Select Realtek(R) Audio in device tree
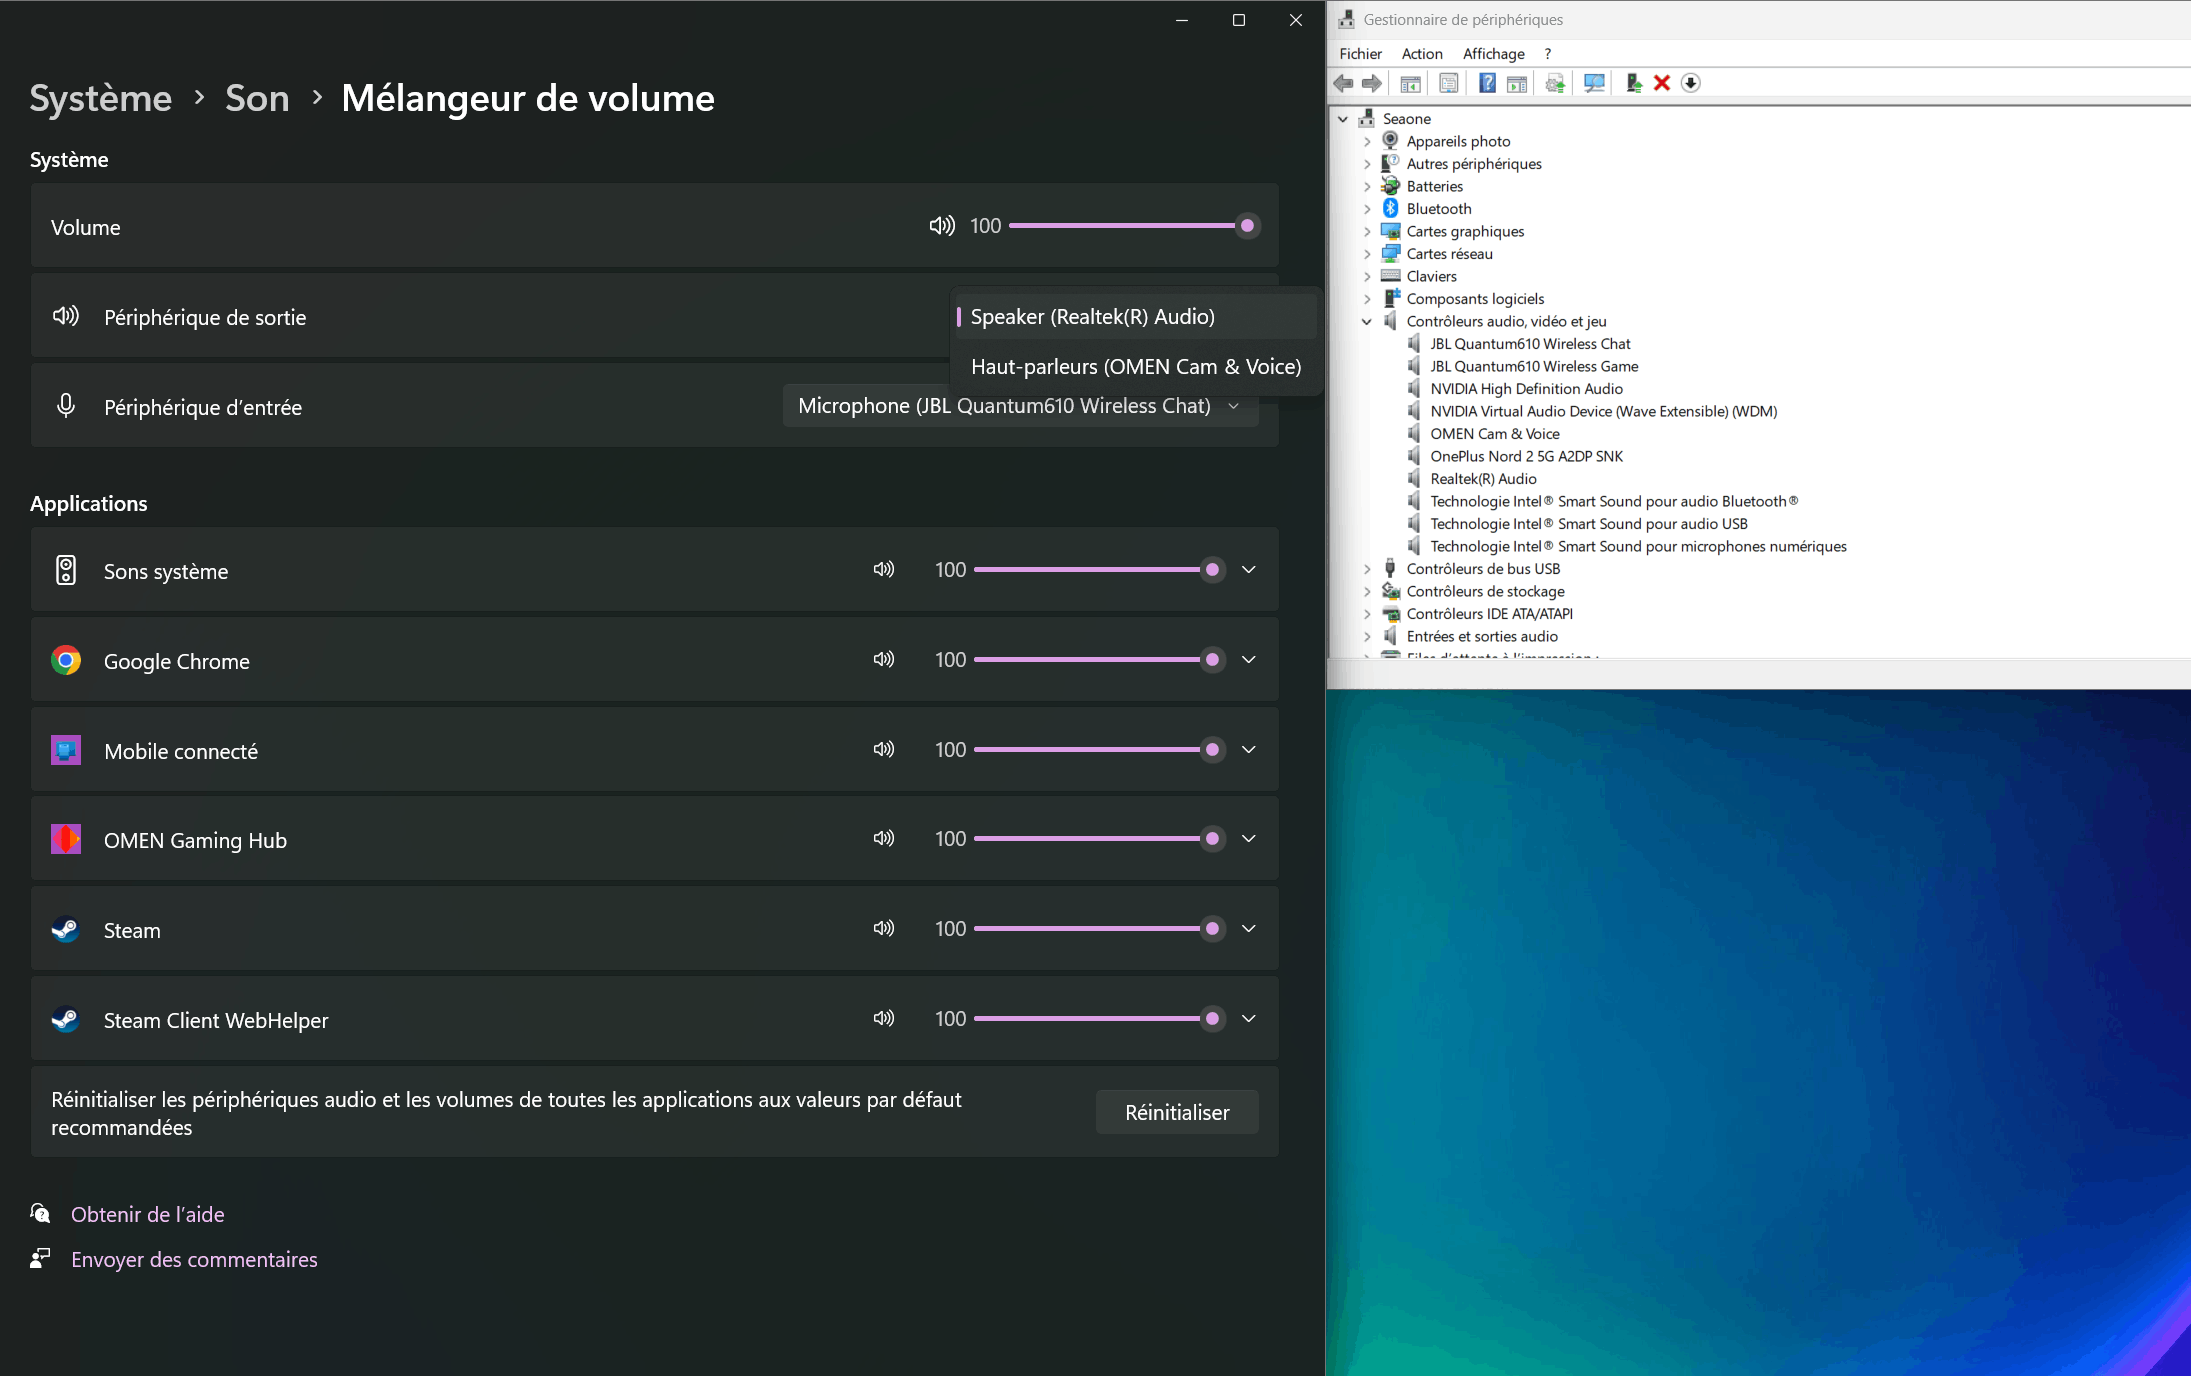Screen dimensions: 2191x1376 [1482, 479]
